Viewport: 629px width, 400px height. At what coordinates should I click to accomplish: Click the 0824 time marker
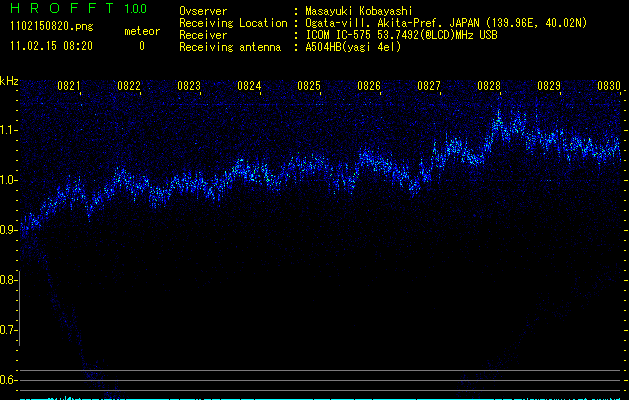(x=249, y=86)
